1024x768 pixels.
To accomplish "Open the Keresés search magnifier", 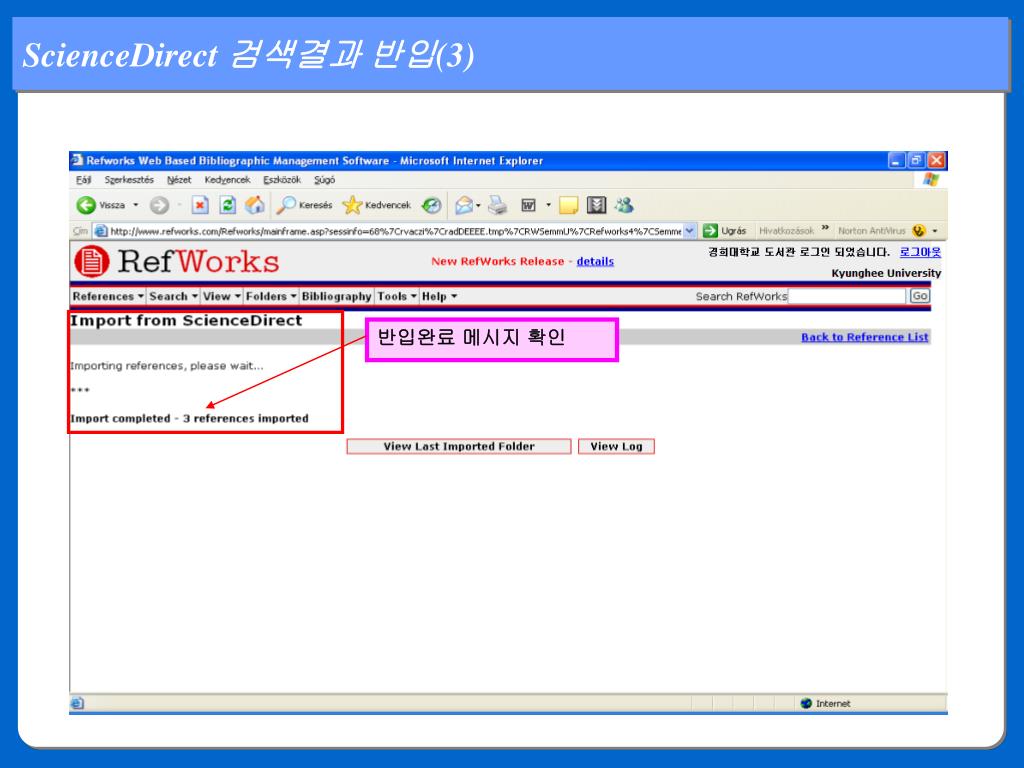I will (285, 205).
